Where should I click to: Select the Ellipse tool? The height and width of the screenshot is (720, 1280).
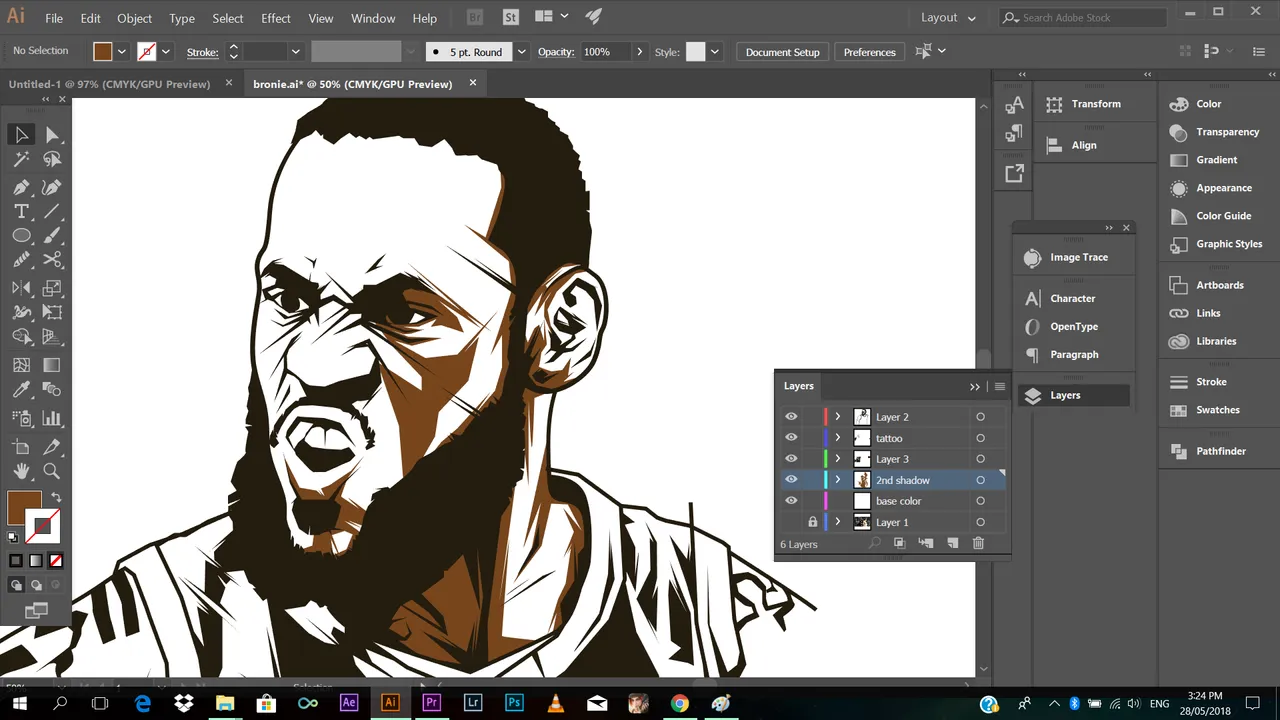(21, 236)
